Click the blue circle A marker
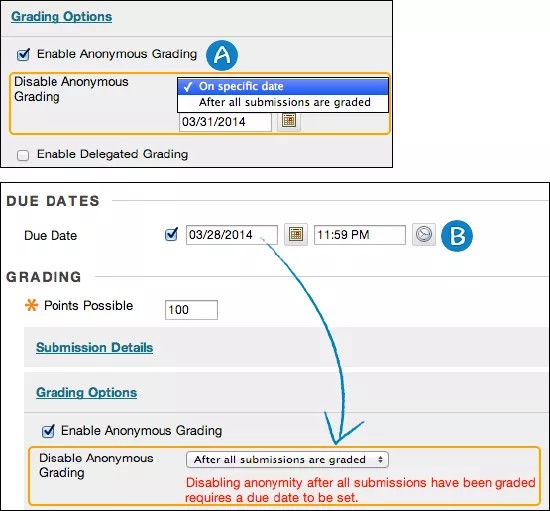Screen dimensions: 550x511 pyautogui.click(x=222, y=55)
